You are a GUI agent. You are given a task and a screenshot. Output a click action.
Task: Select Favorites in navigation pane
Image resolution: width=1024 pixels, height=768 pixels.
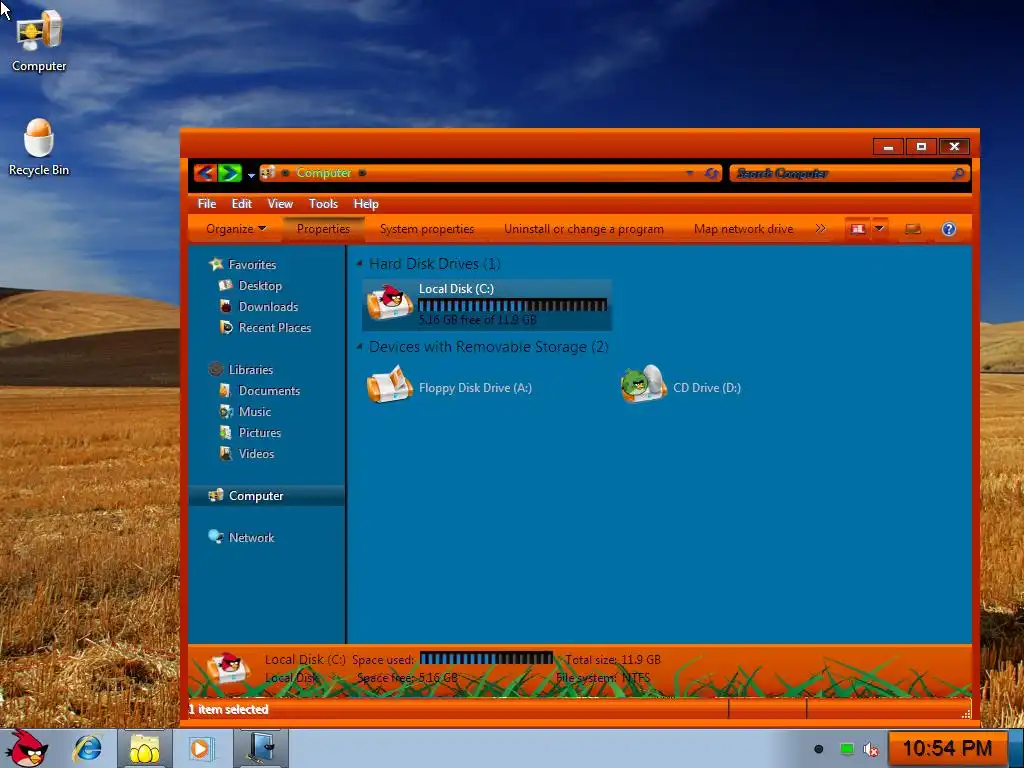pyautogui.click(x=252, y=264)
